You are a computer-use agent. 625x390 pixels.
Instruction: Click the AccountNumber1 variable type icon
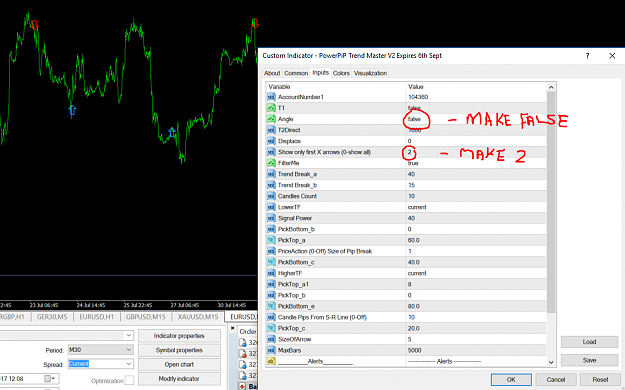[271, 97]
